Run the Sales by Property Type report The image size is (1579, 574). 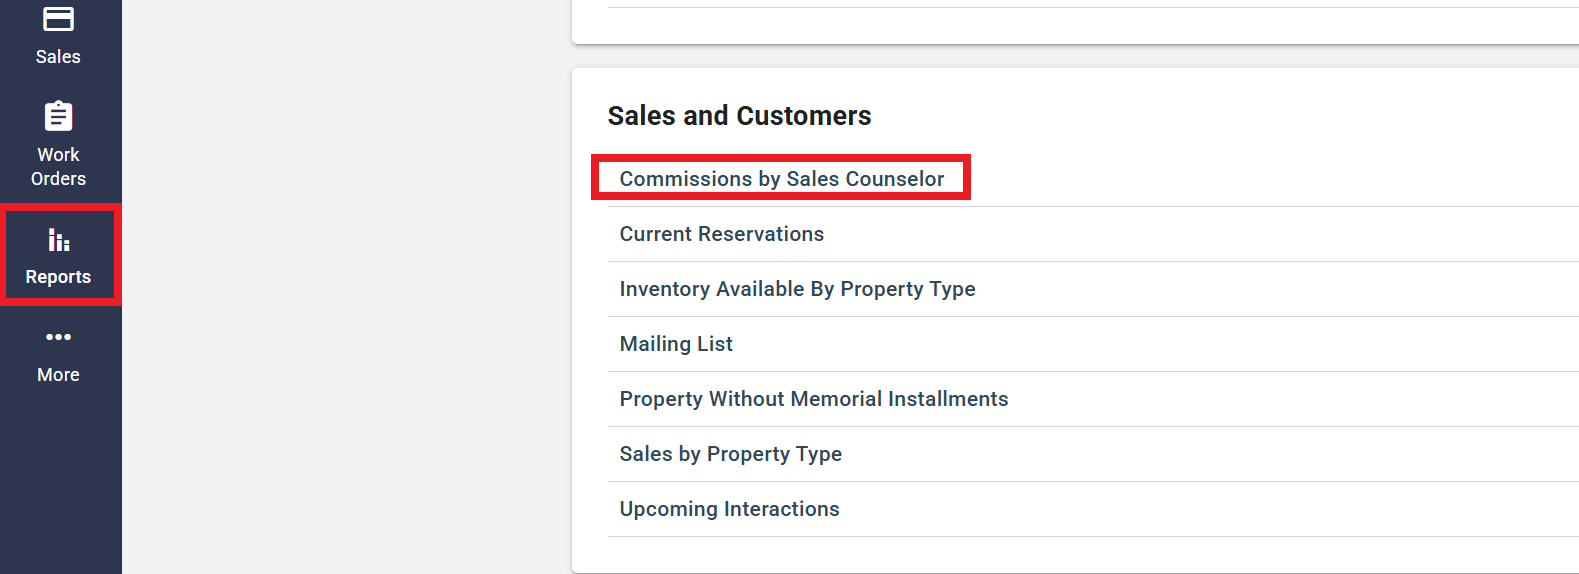(730, 454)
